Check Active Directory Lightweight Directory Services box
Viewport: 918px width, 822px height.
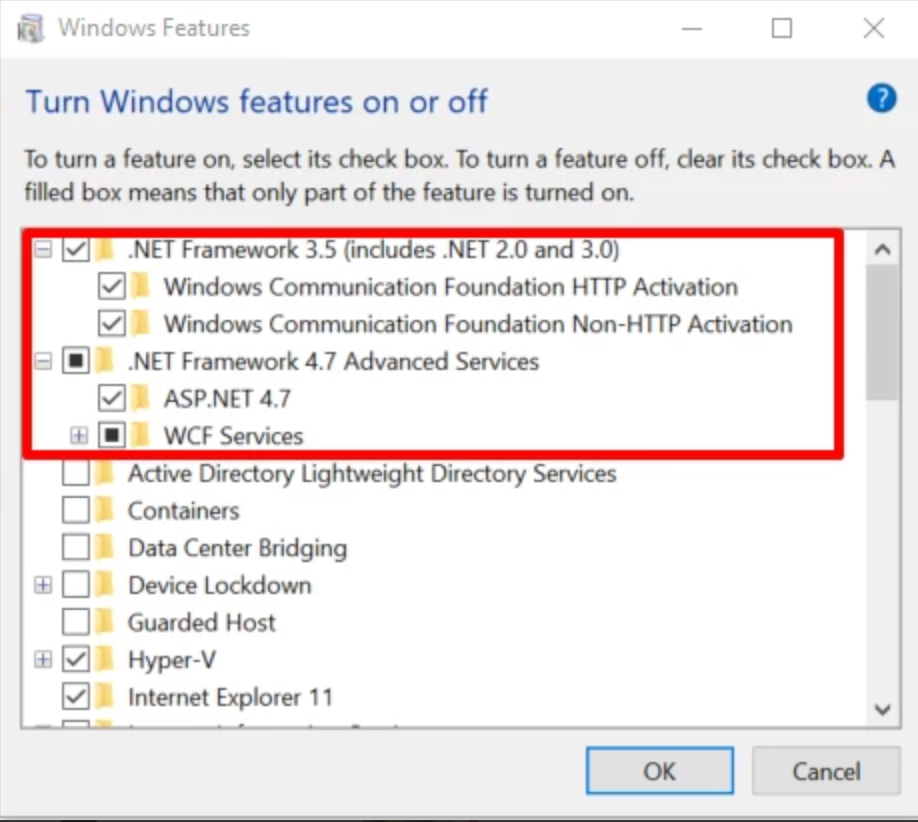[76, 474]
